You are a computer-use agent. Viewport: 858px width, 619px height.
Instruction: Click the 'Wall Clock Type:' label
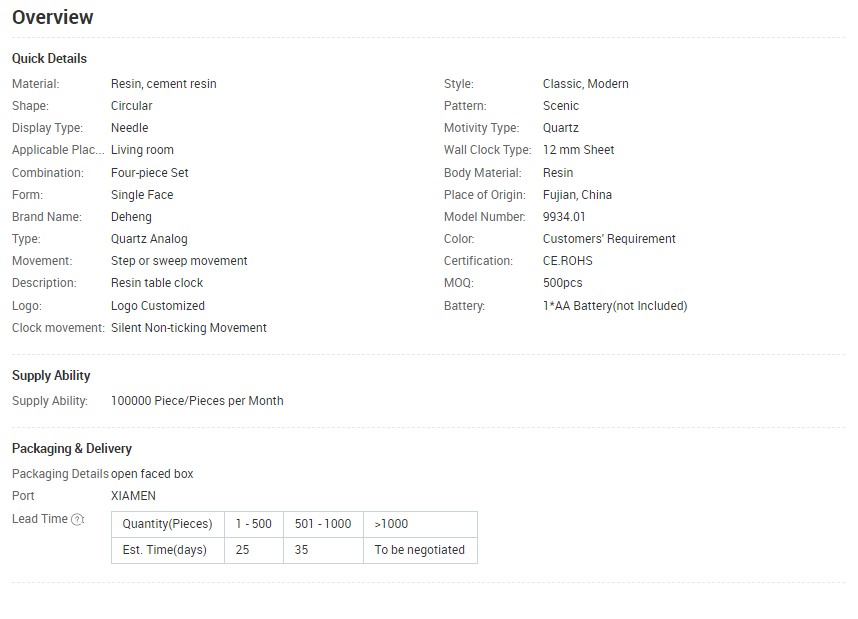point(488,150)
